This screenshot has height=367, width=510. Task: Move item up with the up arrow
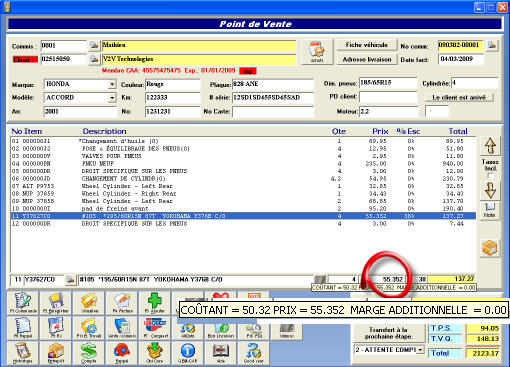click(x=490, y=146)
